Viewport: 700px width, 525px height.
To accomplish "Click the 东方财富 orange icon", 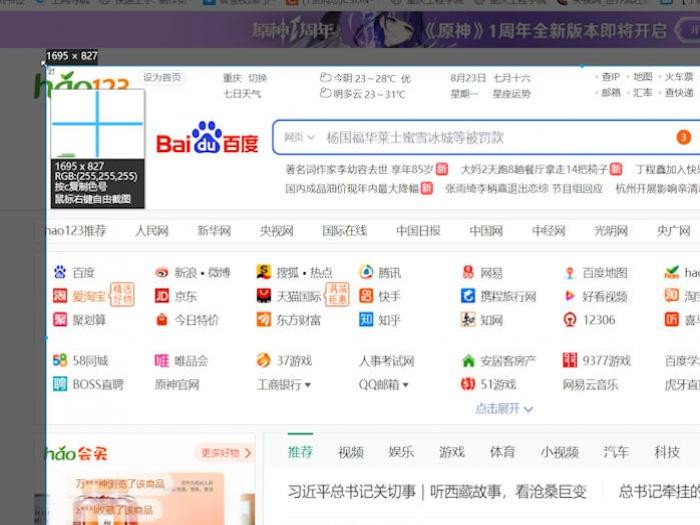I will pos(264,320).
